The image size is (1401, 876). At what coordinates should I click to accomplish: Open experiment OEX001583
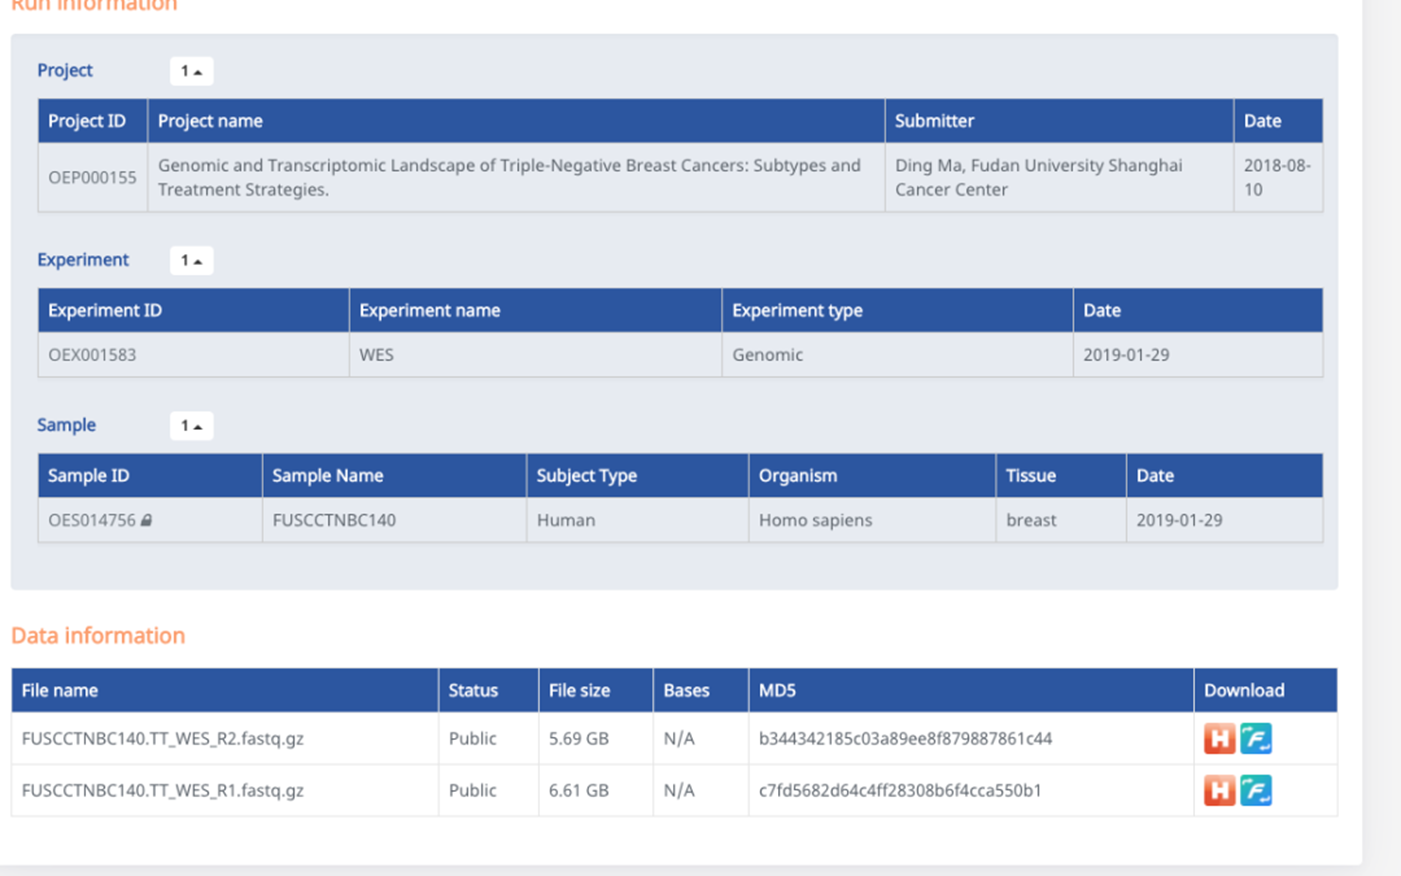(x=92, y=354)
